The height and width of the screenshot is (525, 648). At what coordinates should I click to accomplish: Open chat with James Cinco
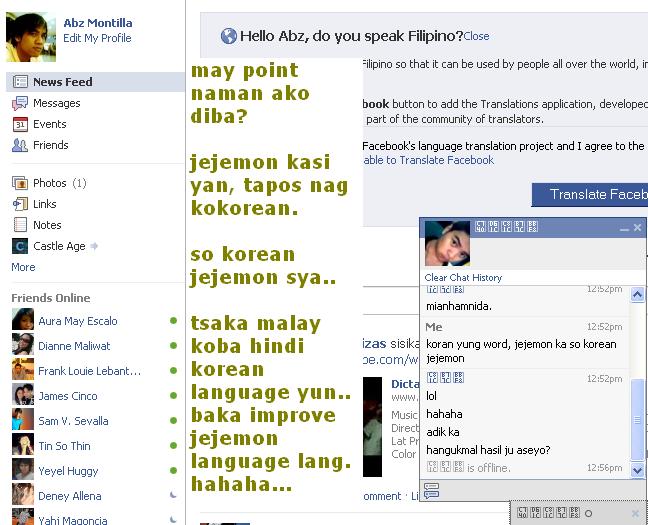tap(68, 396)
